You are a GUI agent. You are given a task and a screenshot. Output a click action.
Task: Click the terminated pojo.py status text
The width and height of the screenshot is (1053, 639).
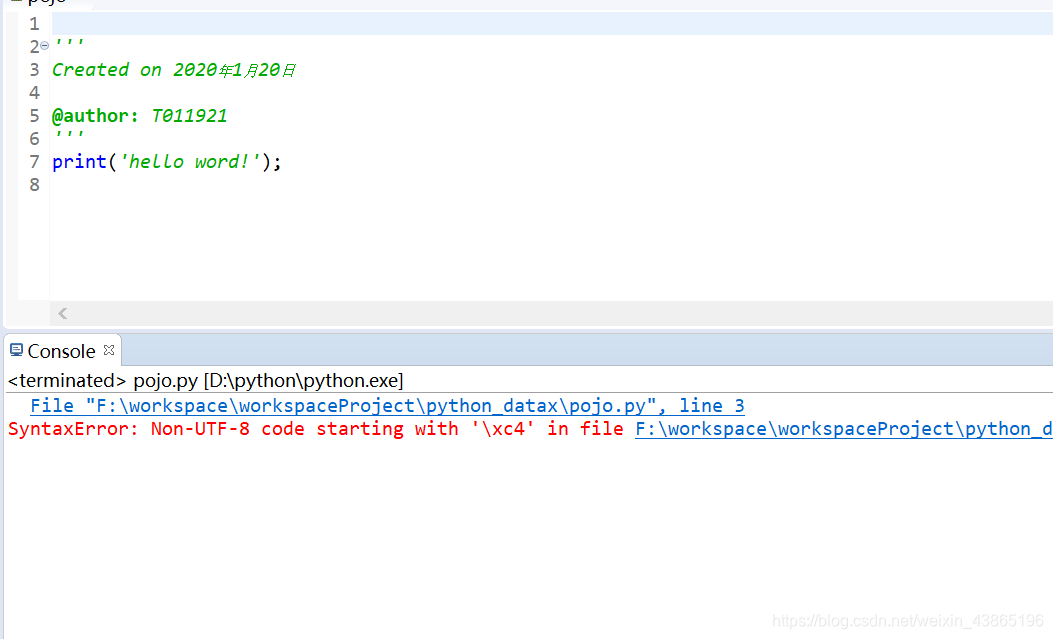[x=205, y=381]
